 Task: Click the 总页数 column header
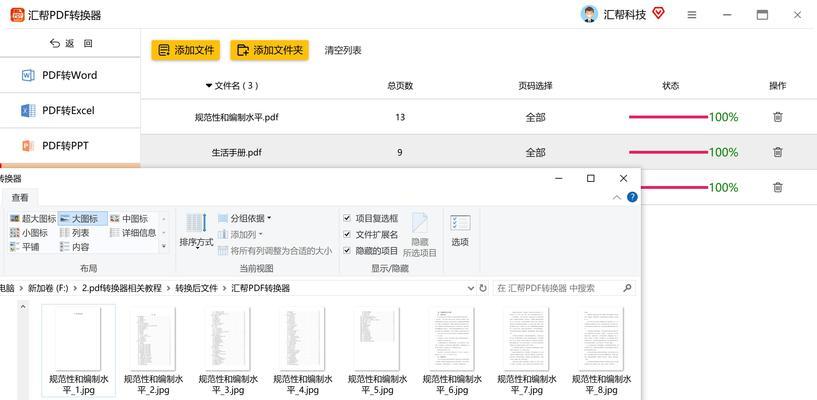(x=400, y=86)
